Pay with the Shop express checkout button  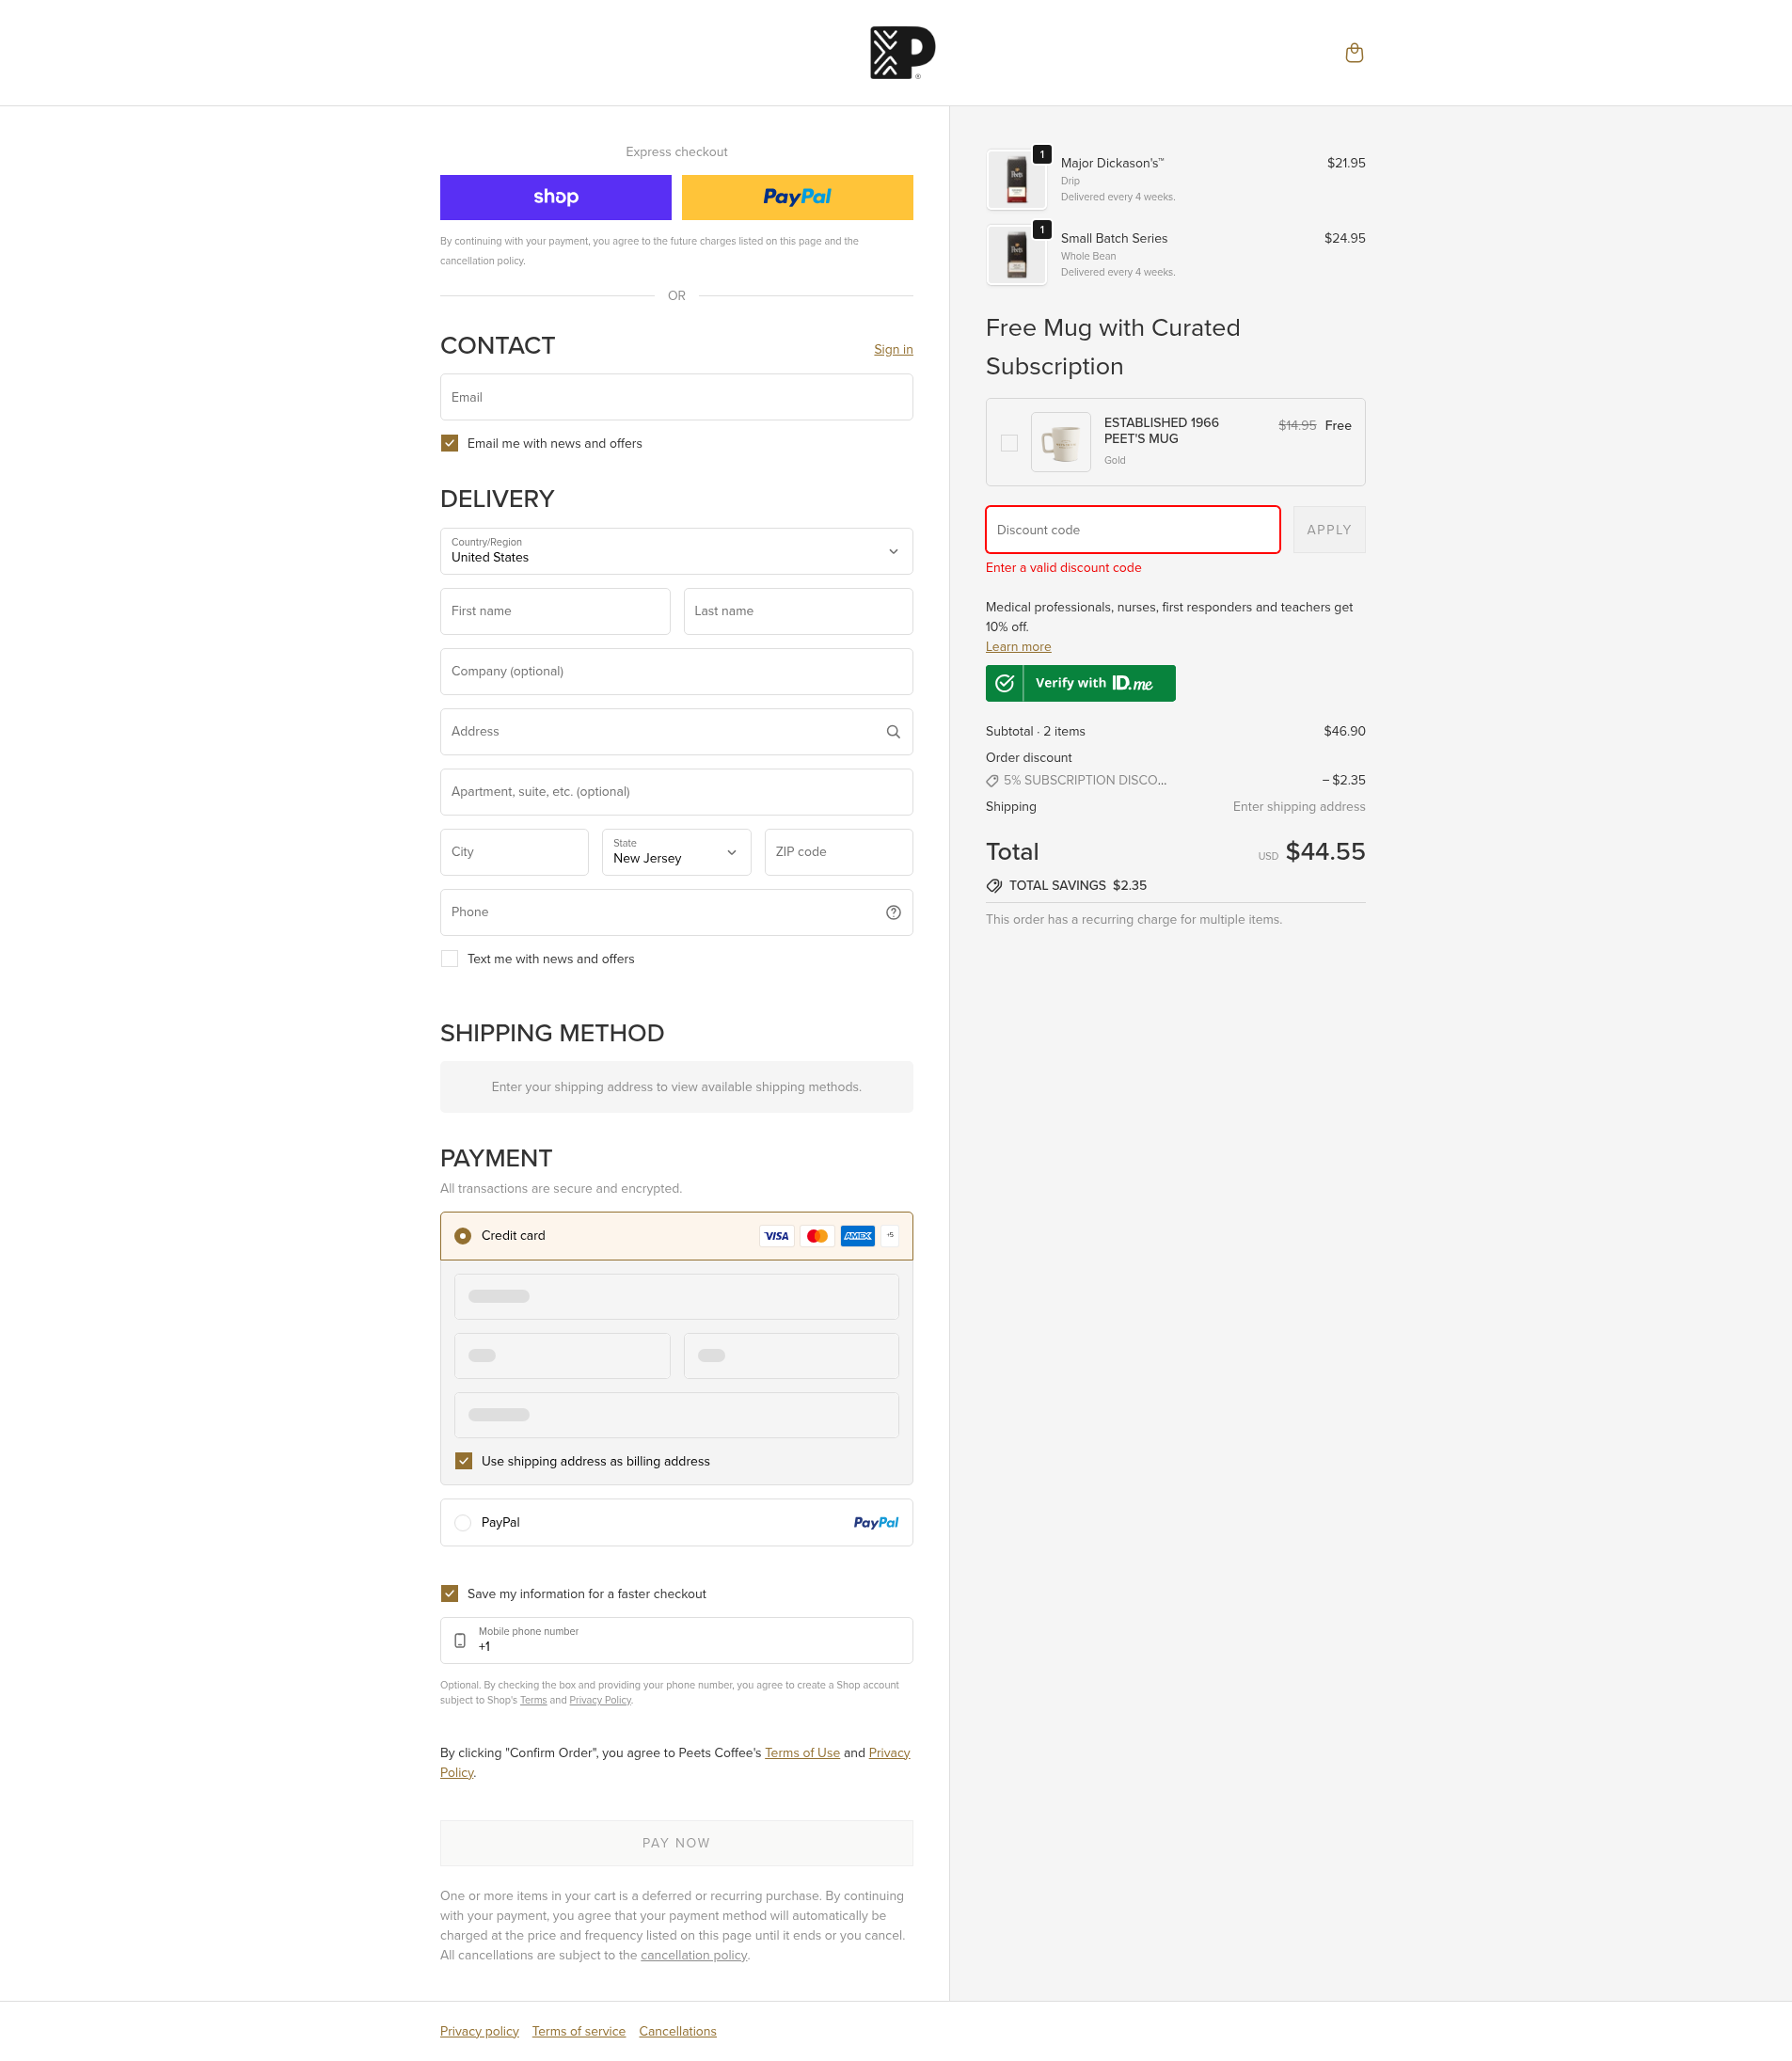pyautogui.click(x=555, y=197)
